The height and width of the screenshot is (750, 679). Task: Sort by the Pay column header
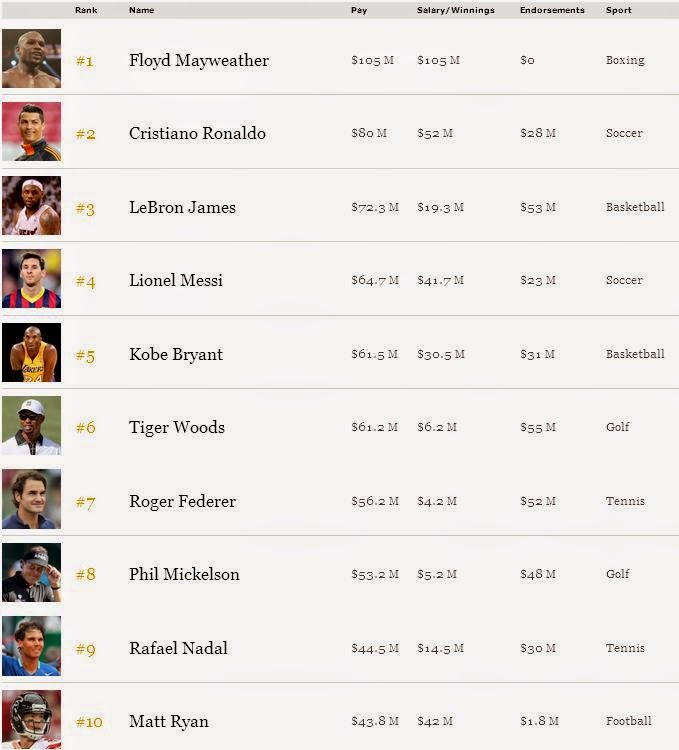coord(359,10)
